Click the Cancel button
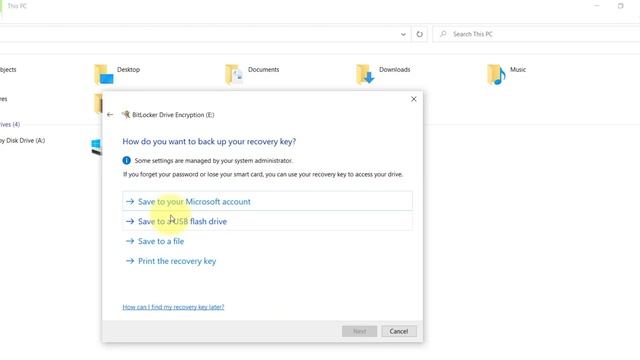Image resolution: width=640 pixels, height=360 pixels. tap(399, 331)
